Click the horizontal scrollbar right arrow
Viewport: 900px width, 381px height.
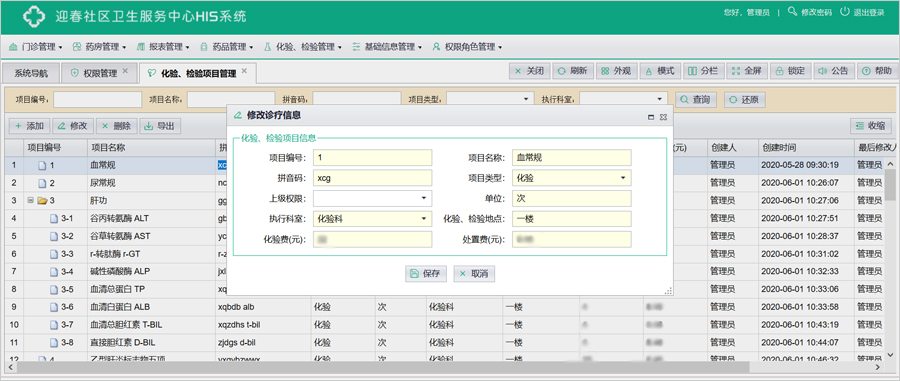pyautogui.click(x=878, y=367)
